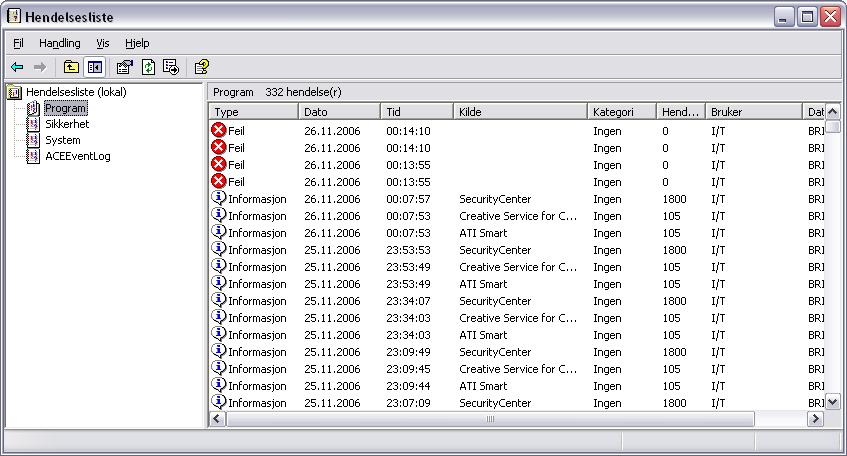Click info icon of SecurityCenter row at 23:34:07
The width and height of the screenshot is (847, 456).
219,300
